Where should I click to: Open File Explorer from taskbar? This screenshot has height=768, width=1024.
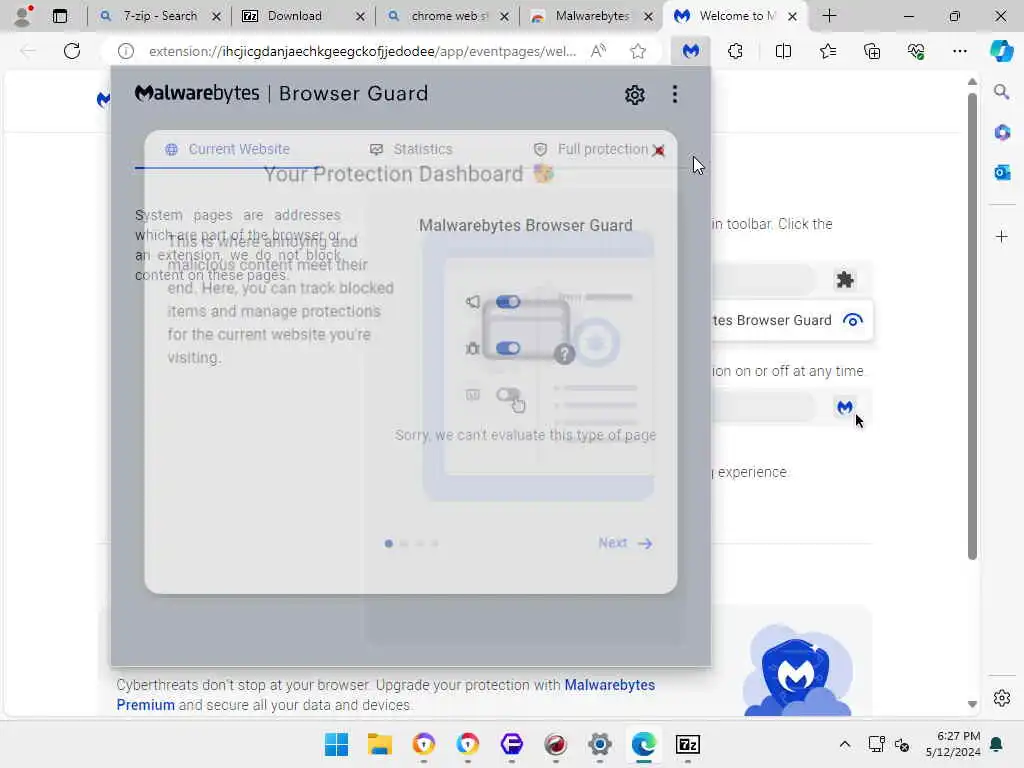click(x=379, y=744)
